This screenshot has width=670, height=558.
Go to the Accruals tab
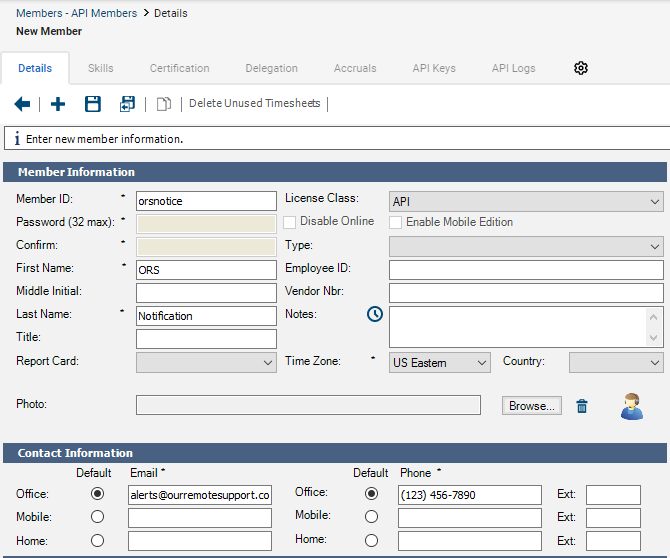click(x=355, y=68)
